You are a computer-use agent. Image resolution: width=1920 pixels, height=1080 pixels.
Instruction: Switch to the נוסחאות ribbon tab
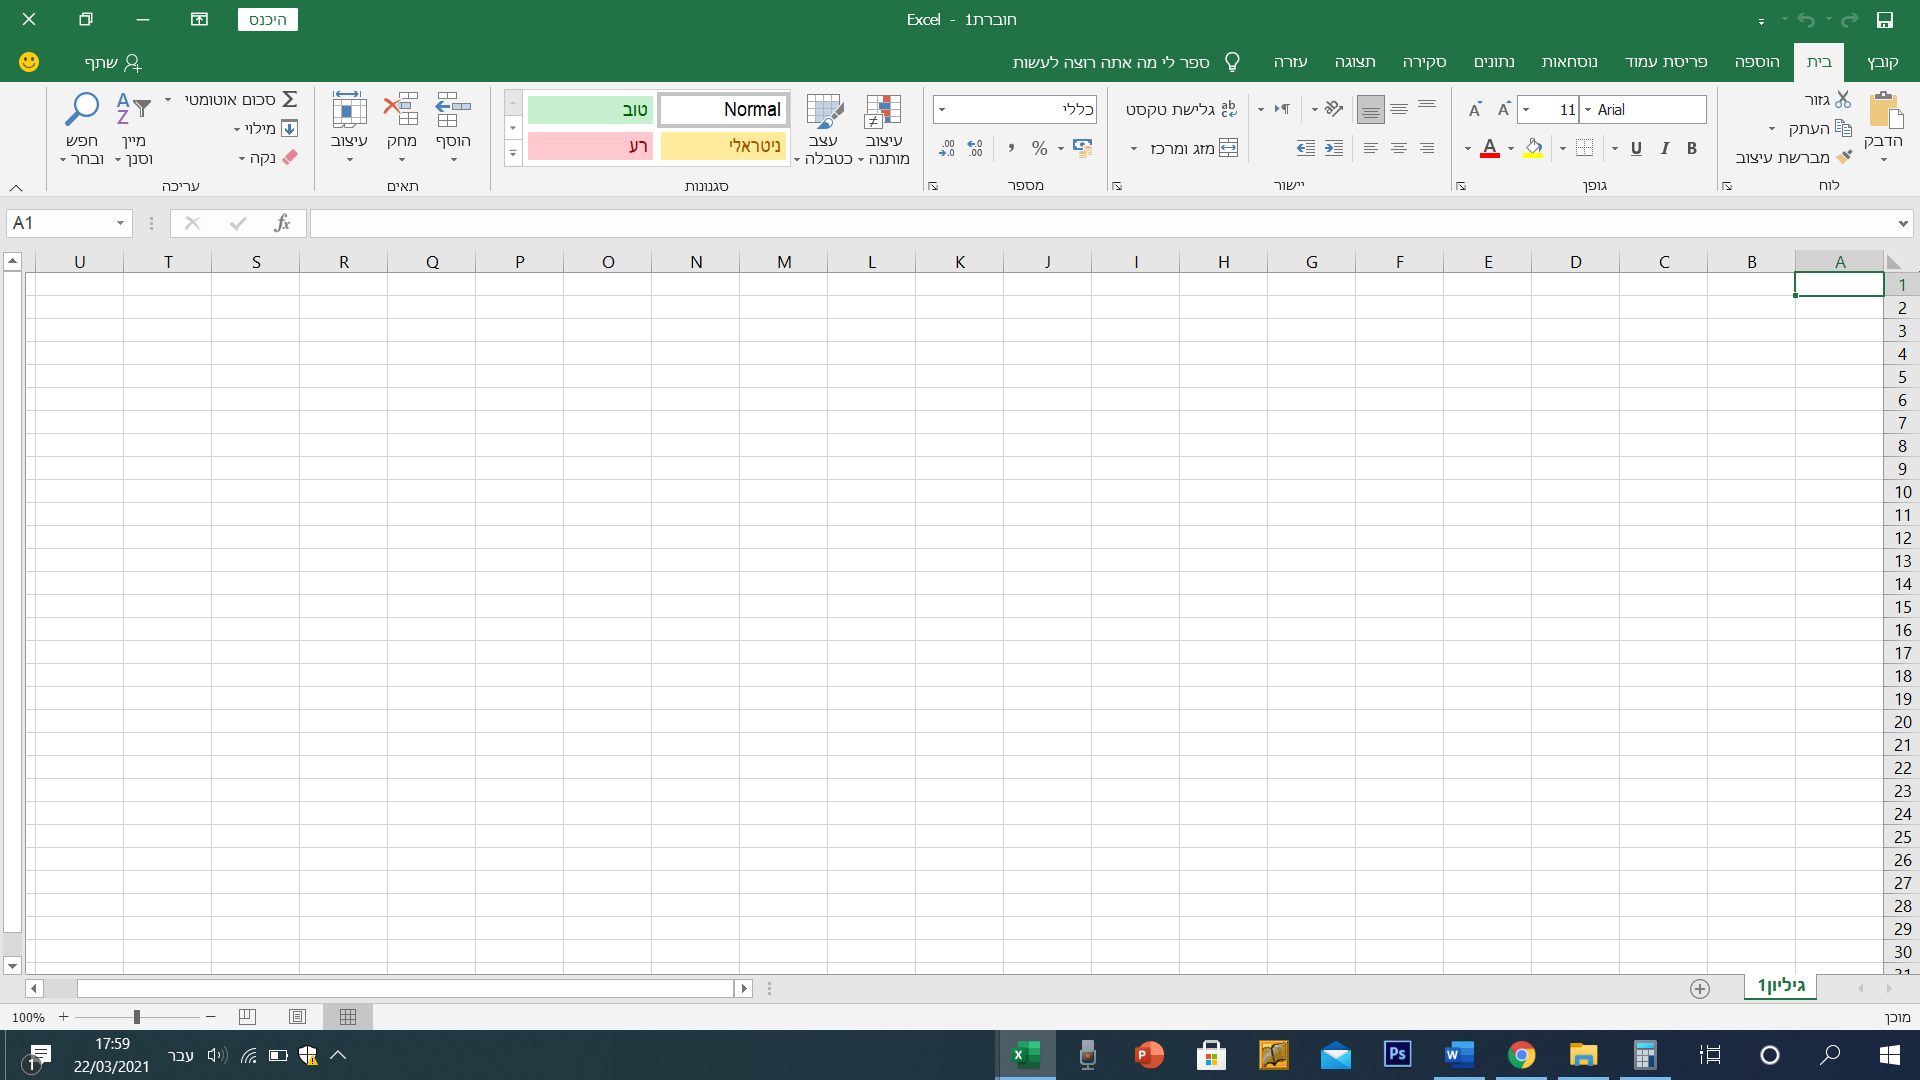(x=1569, y=62)
